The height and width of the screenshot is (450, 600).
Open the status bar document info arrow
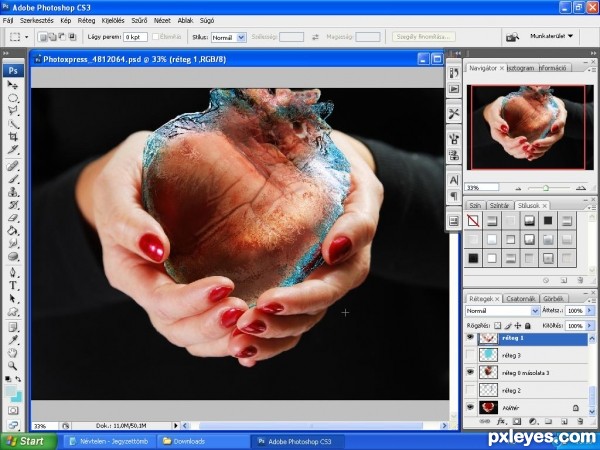point(175,426)
